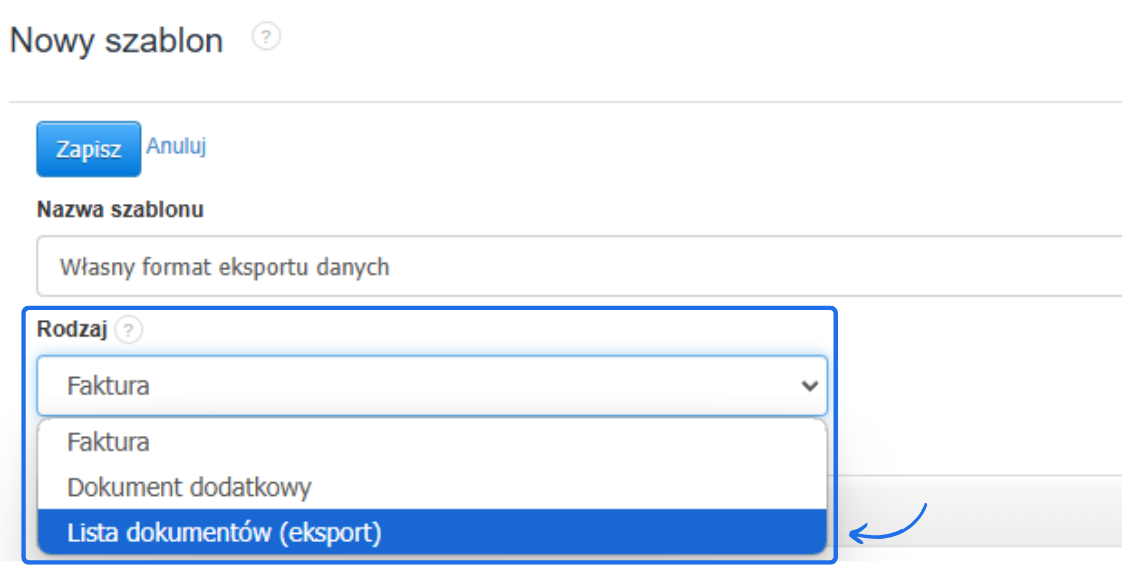The width and height of the screenshot is (1125, 573).
Task: Focus the Nazwa szablonu text field
Action: [x=580, y=267]
